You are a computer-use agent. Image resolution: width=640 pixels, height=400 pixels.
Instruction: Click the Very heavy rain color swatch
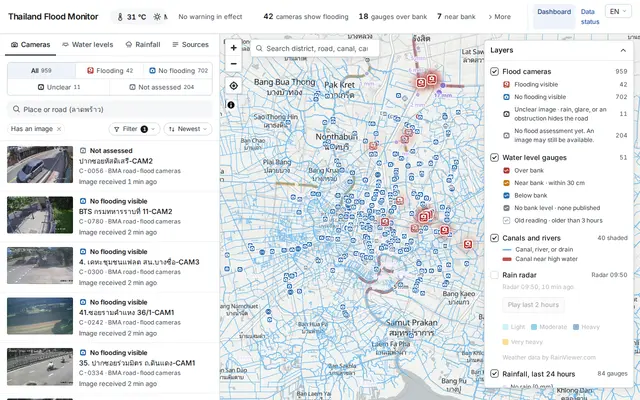[x=505, y=342]
